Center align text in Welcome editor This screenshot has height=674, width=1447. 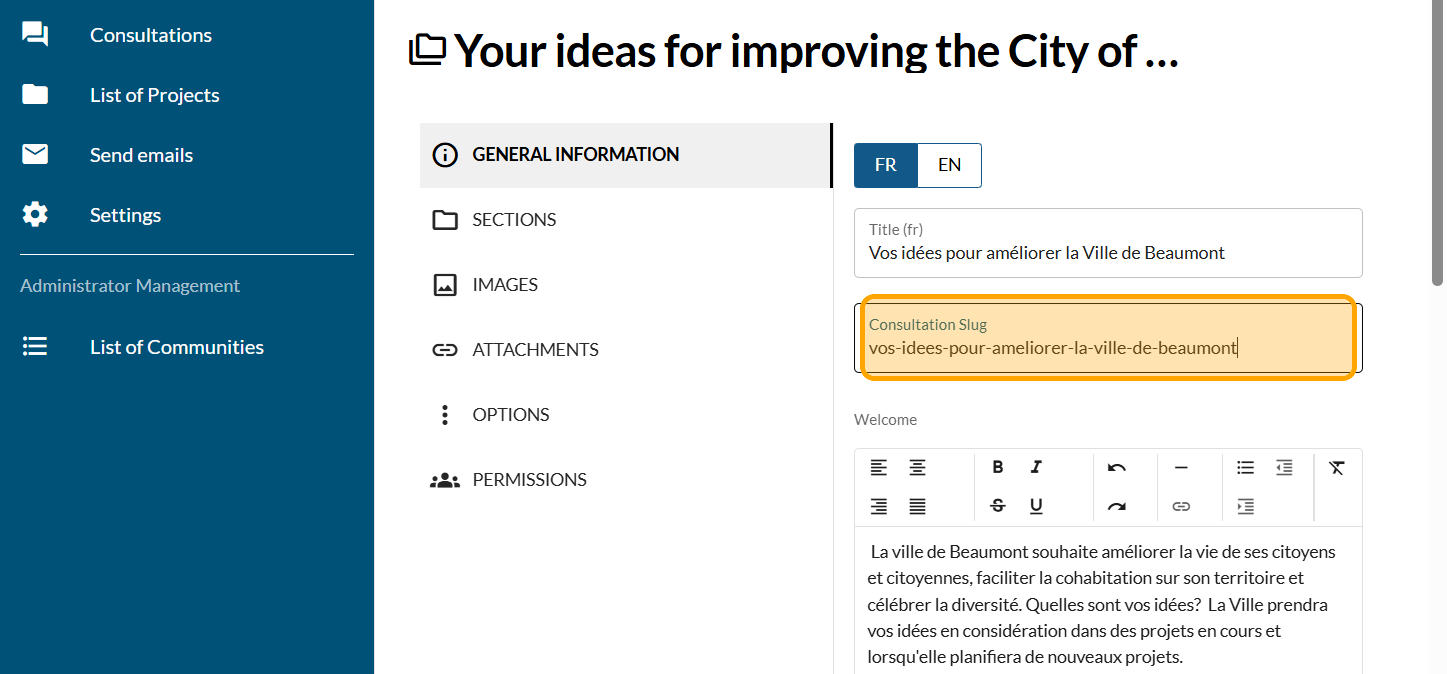[x=917, y=468]
